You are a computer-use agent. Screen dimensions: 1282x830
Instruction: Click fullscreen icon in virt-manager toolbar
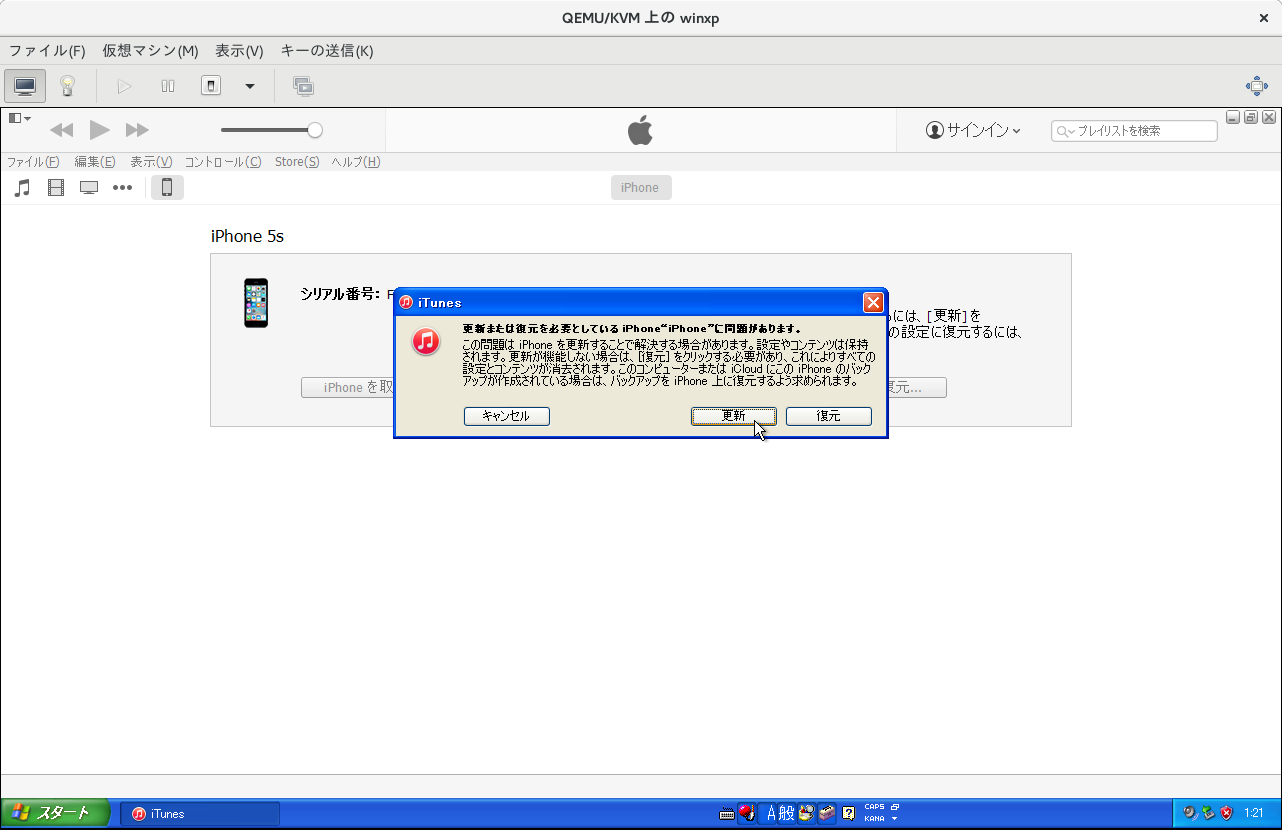pos(1257,86)
